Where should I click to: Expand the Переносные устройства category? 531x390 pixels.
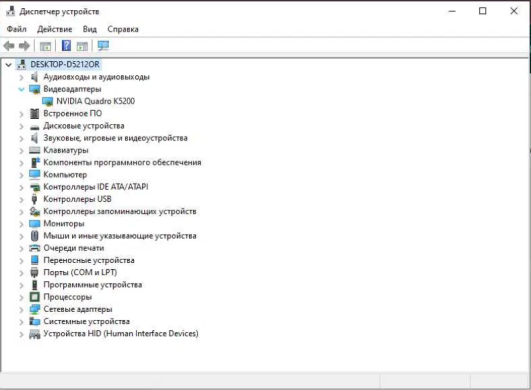pos(21,261)
